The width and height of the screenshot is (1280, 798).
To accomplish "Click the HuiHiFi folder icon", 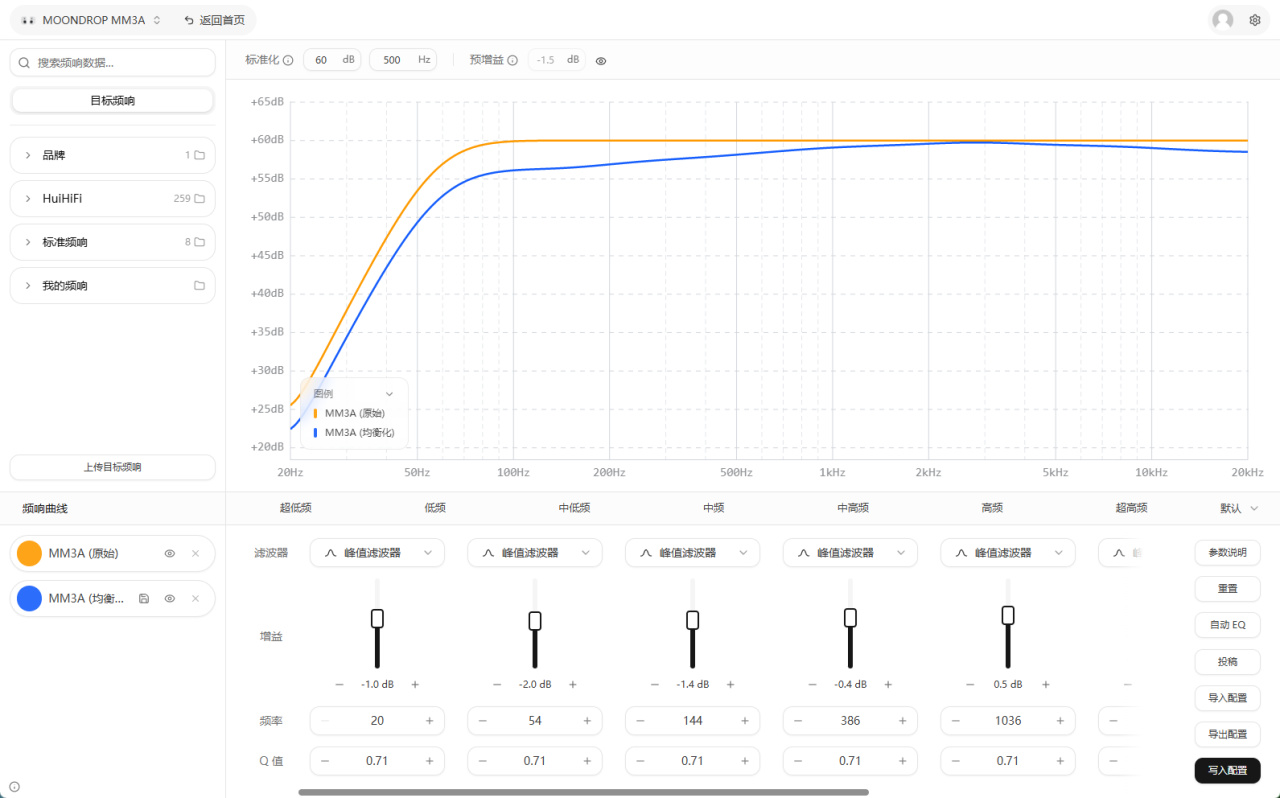I will click(x=199, y=198).
